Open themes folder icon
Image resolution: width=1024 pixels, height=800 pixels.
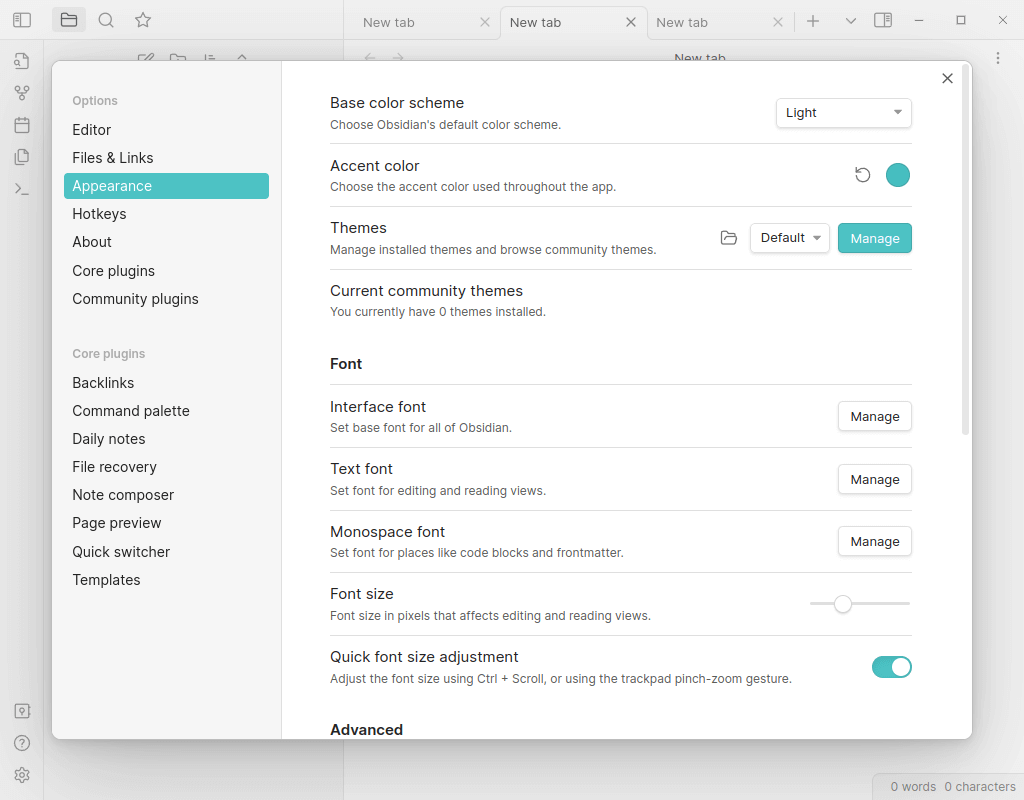pyautogui.click(x=729, y=238)
